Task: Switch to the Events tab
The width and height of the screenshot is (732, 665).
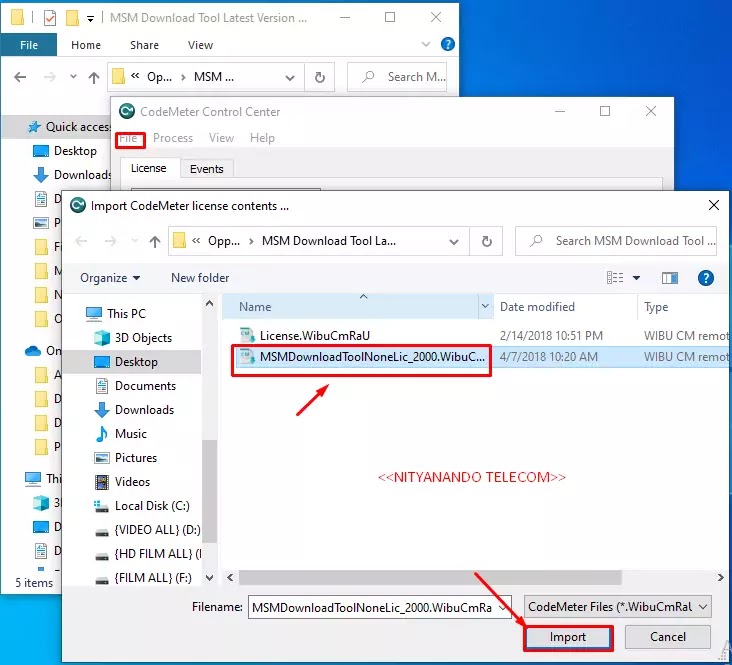Action: (x=206, y=169)
